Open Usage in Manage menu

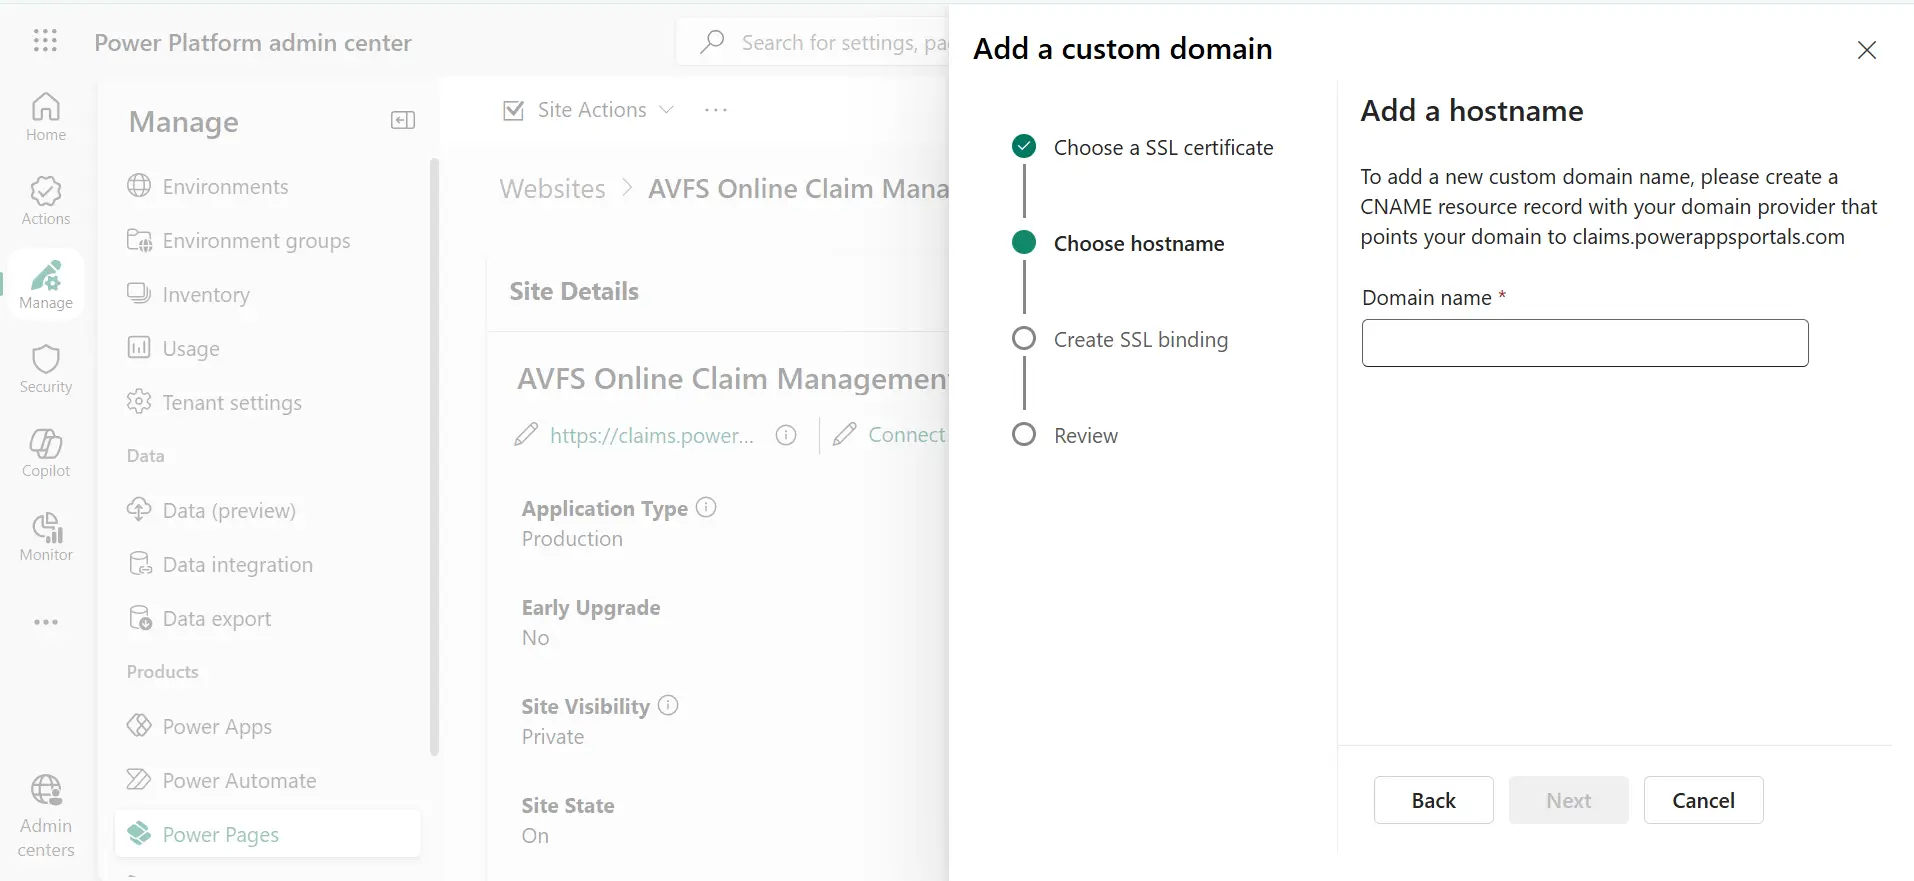click(173, 349)
